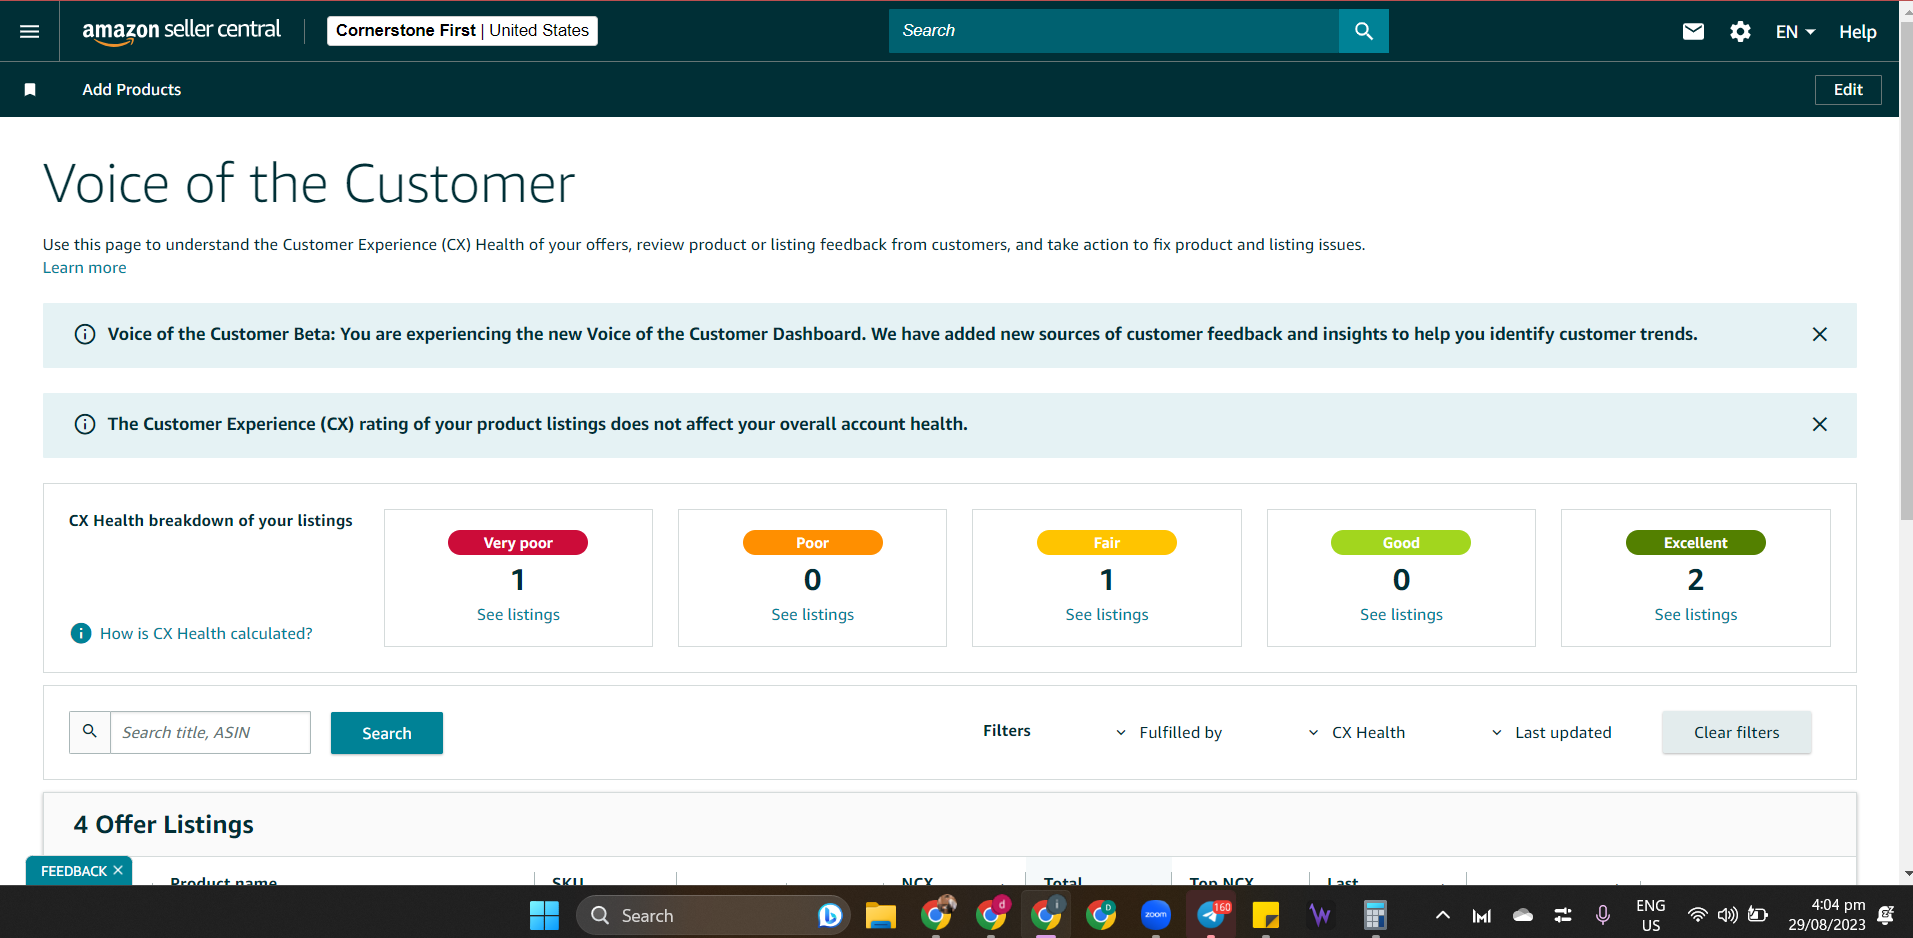Dismiss the CX rating account health banner

[1820, 424]
